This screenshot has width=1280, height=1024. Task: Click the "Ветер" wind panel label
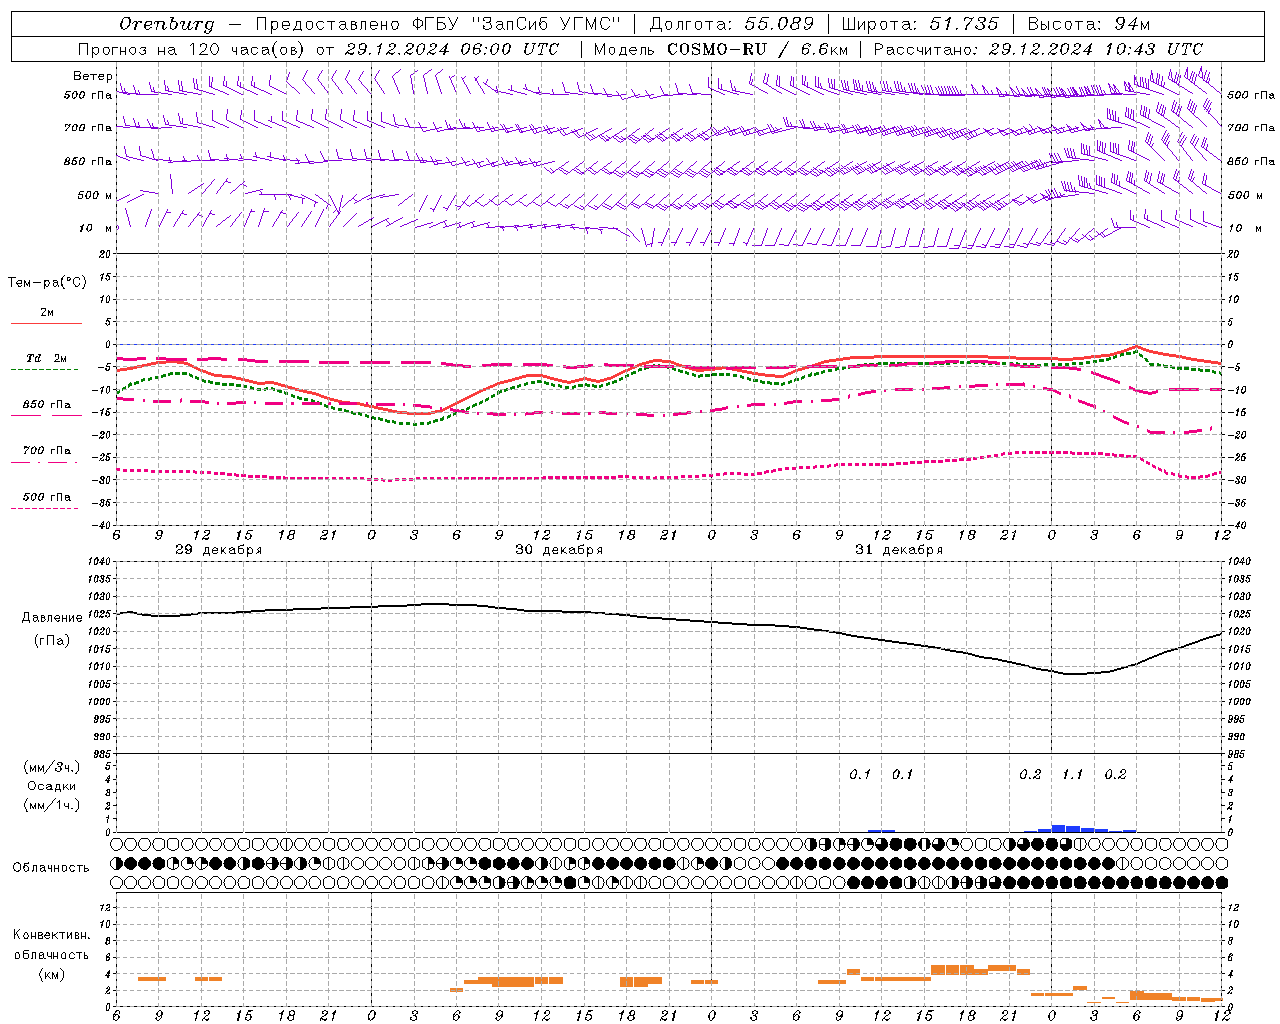pyautogui.click(x=92, y=76)
